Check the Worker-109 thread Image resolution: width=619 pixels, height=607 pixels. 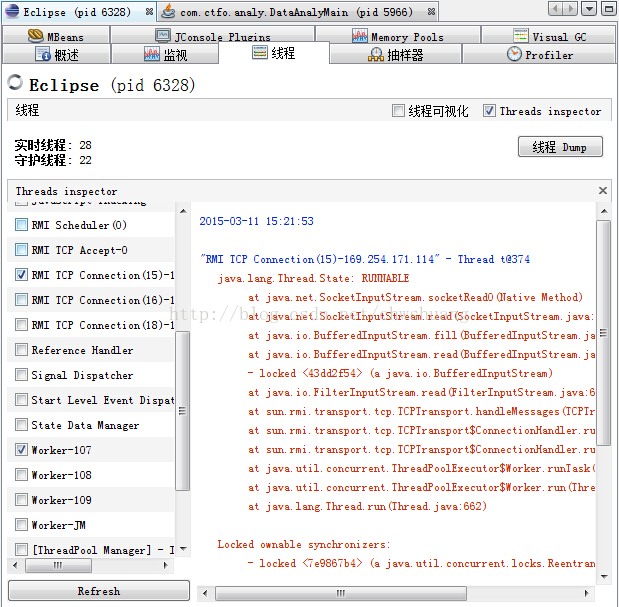pyautogui.click(x=21, y=500)
